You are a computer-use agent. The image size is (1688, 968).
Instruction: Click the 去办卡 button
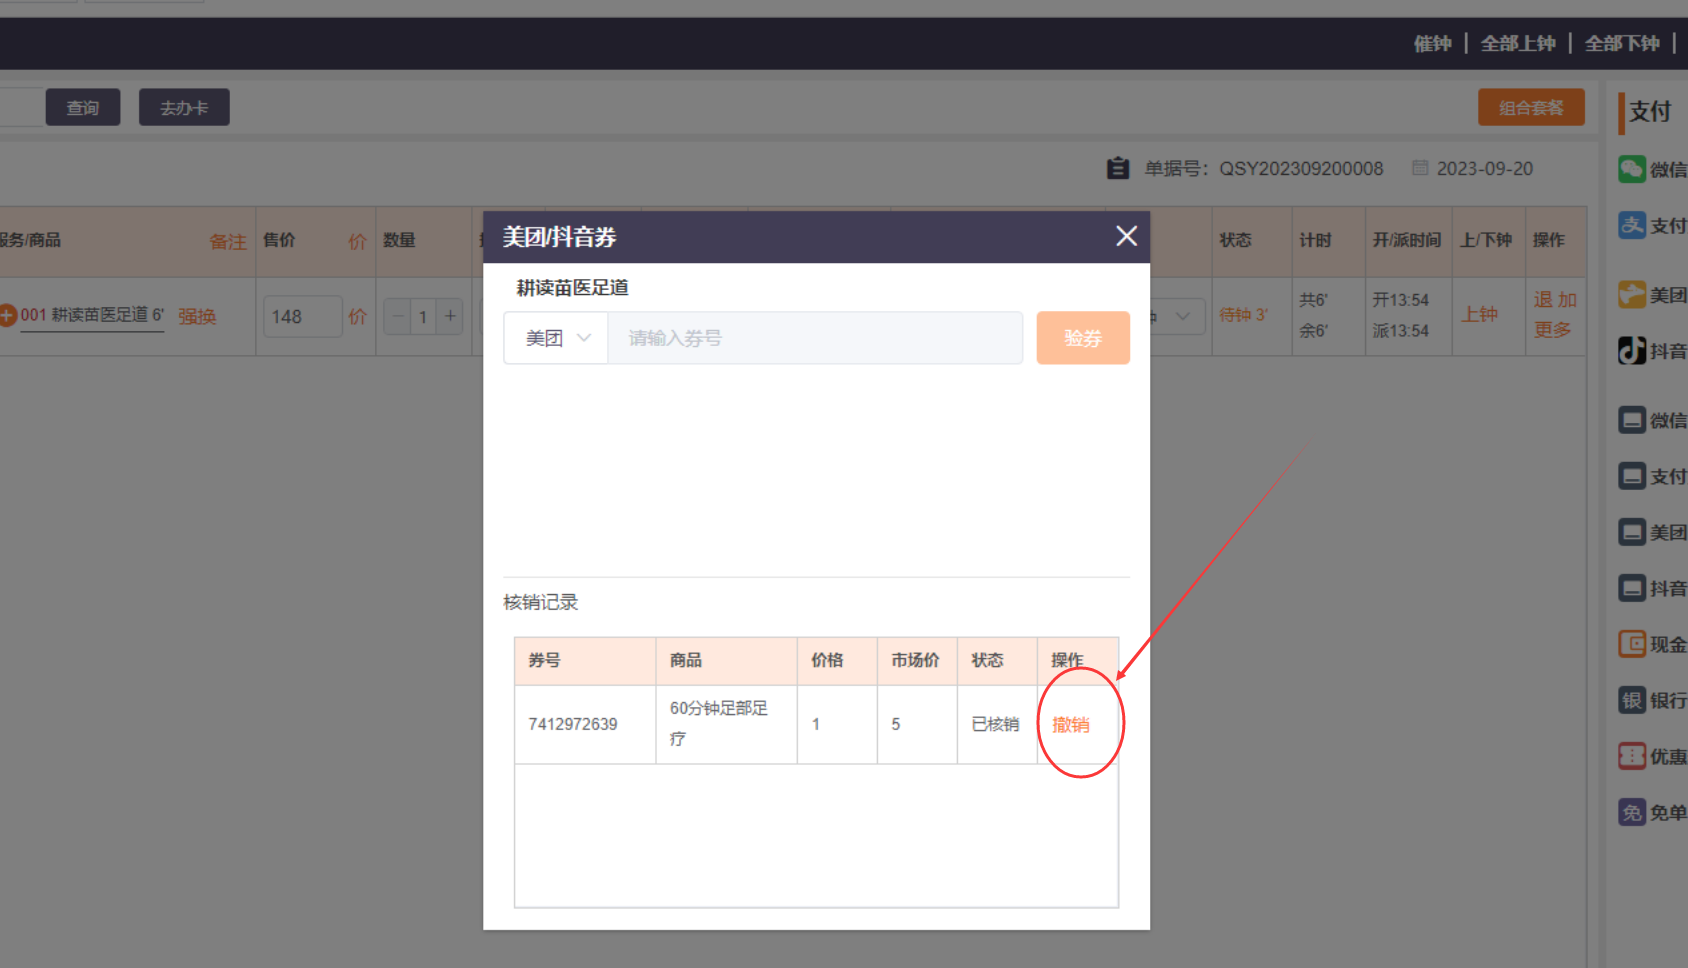(184, 107)
